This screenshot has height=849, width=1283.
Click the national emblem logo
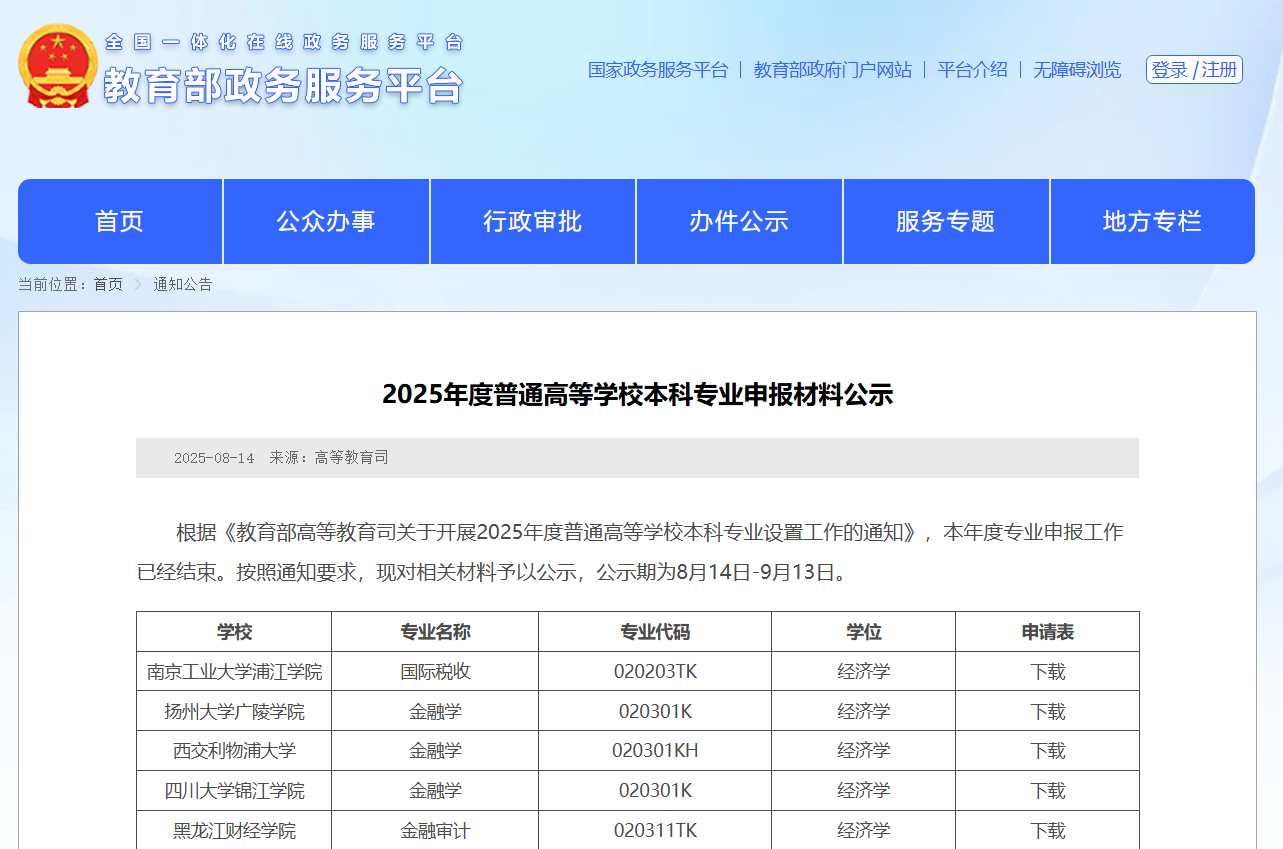point(57,66)
